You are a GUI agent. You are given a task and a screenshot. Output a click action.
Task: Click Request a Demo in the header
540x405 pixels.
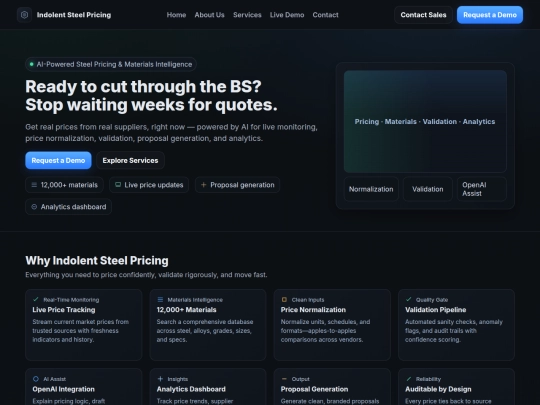(490, 15)
